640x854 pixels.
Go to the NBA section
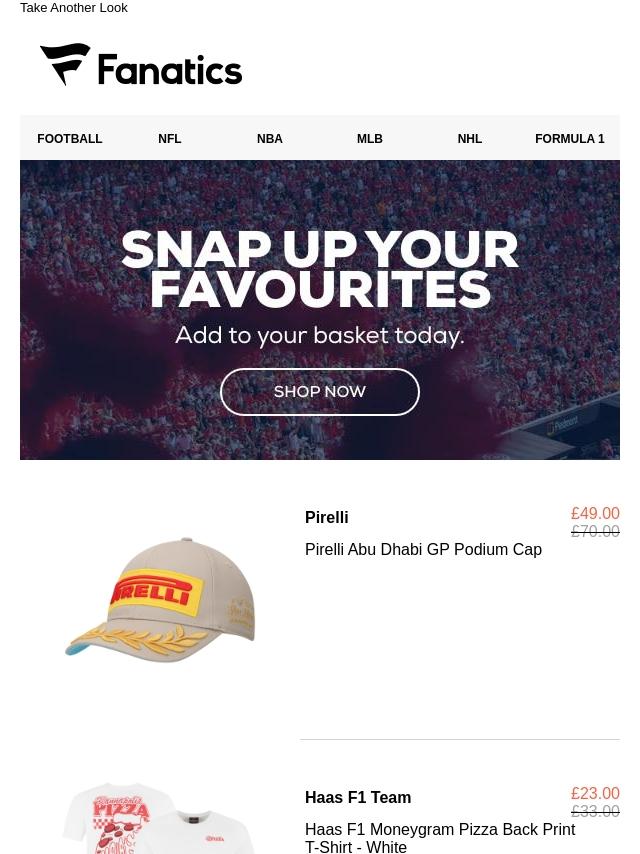click(270, 139)
